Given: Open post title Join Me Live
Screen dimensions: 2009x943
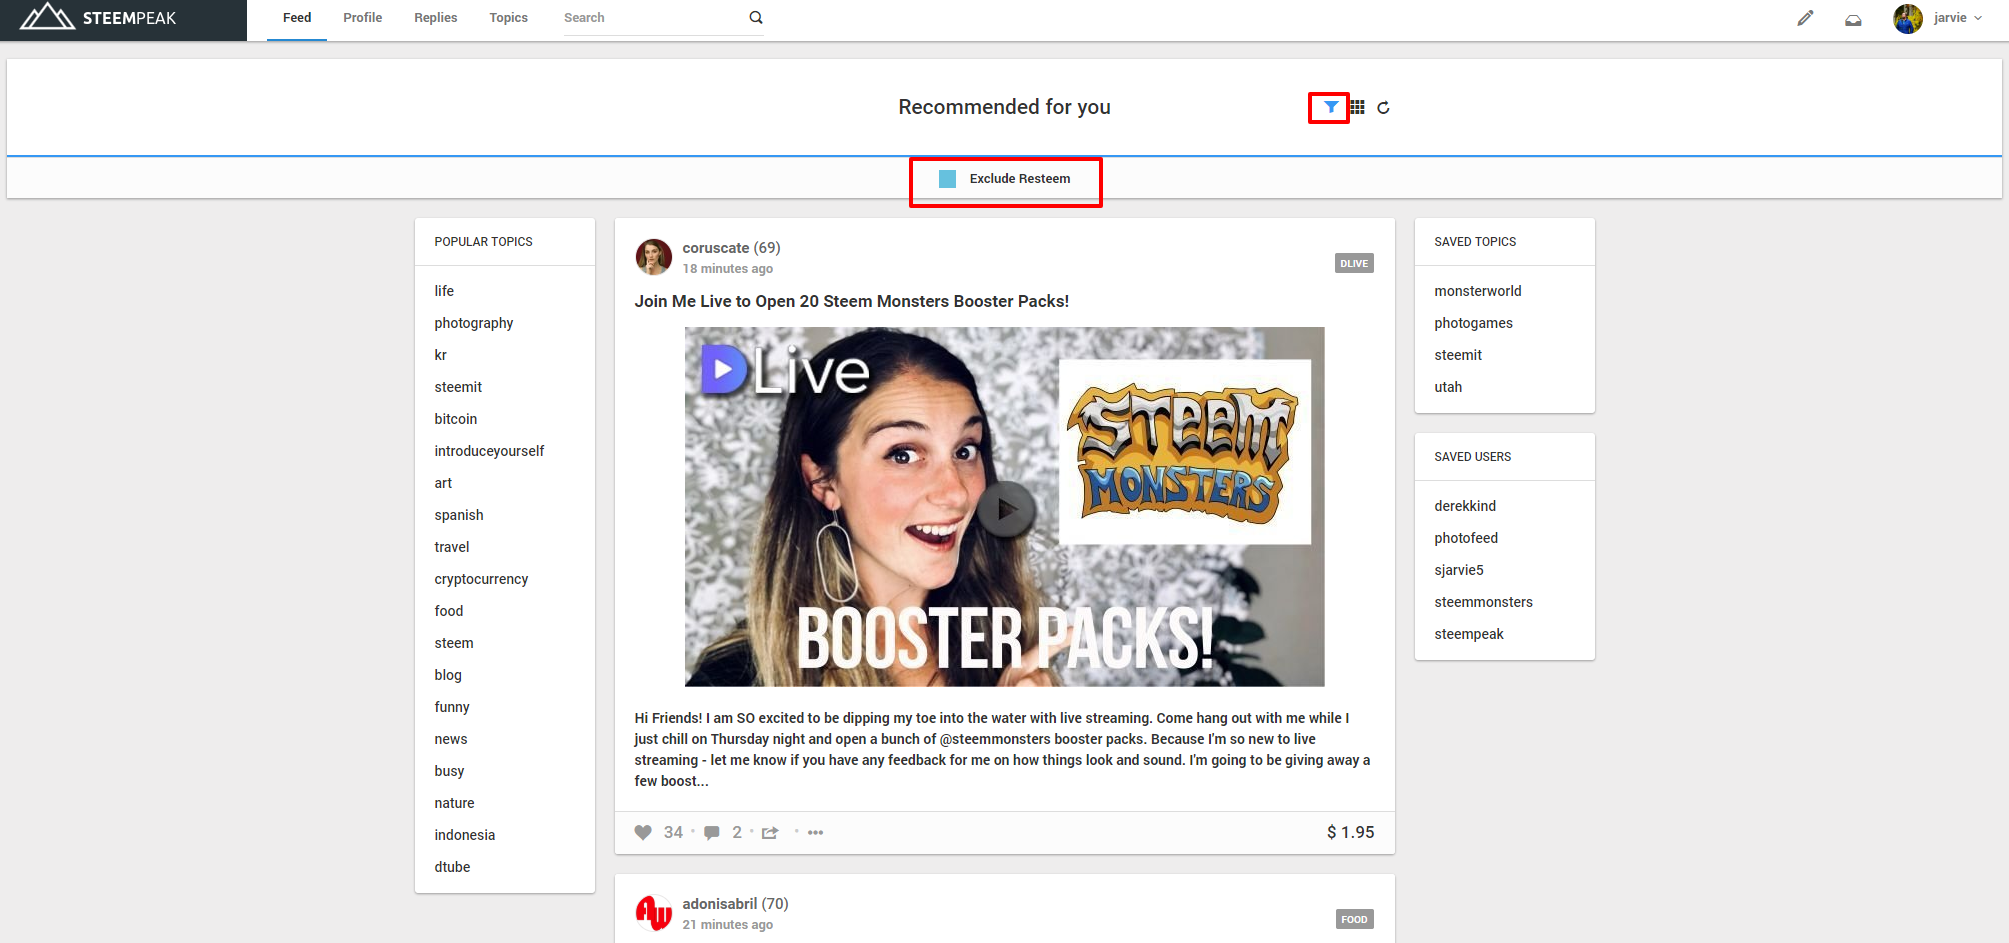Looking at the screenshot, I should (852, 301).
